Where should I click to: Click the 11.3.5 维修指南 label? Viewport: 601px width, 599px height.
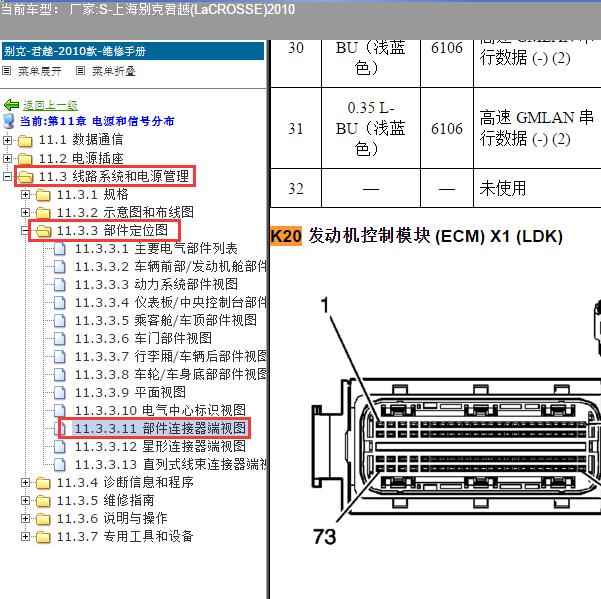105,501
